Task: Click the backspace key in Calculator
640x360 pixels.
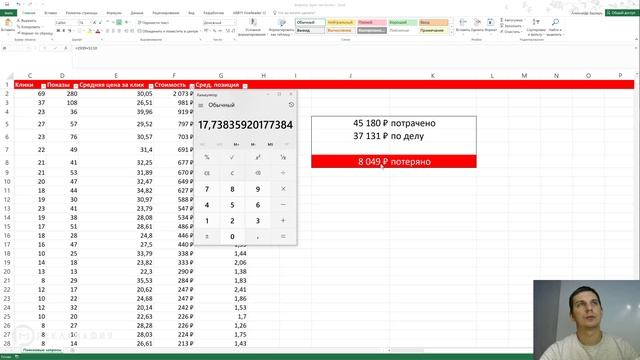Action: (x=258, y=173)
